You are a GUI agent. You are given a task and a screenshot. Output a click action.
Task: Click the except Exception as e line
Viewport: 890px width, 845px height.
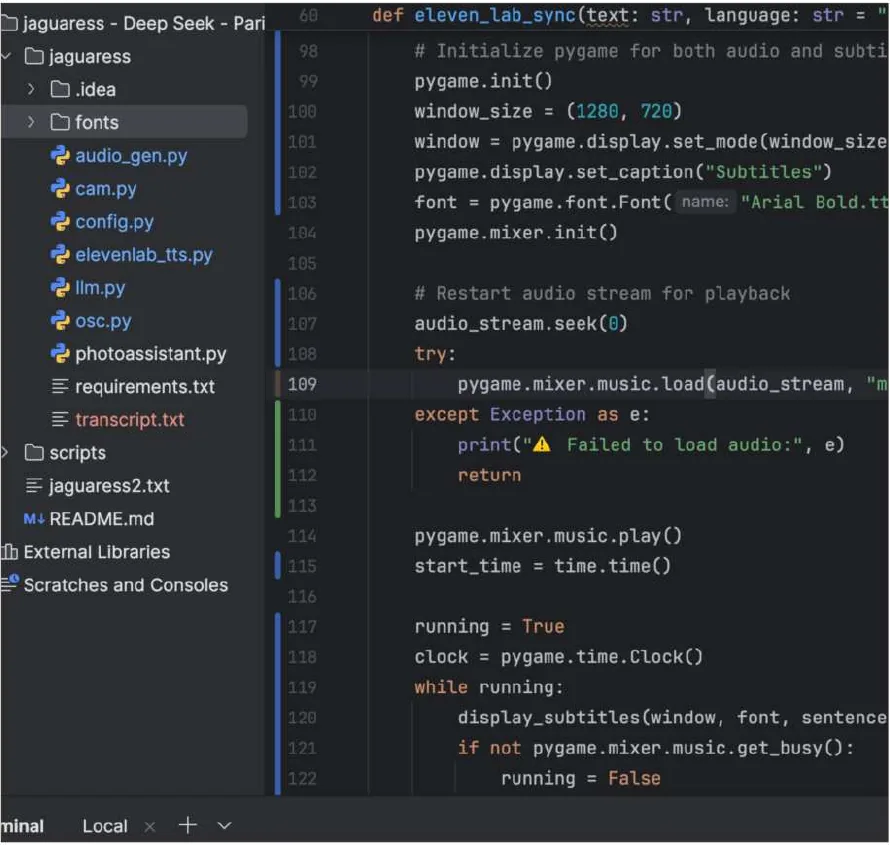coord(532,415)
